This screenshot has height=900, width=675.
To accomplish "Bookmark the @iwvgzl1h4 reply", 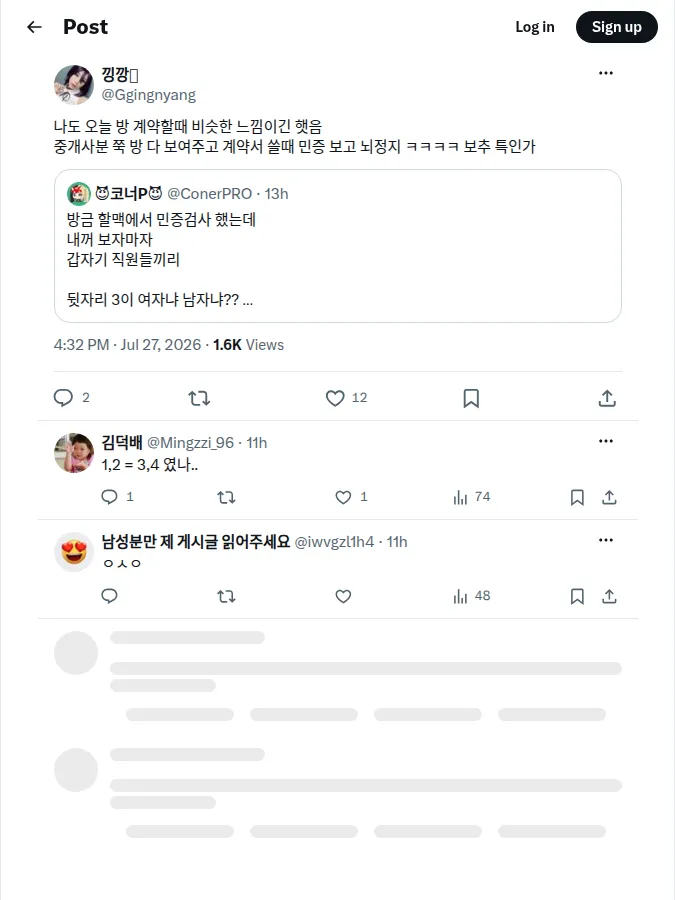I will (x=577, y=596).
